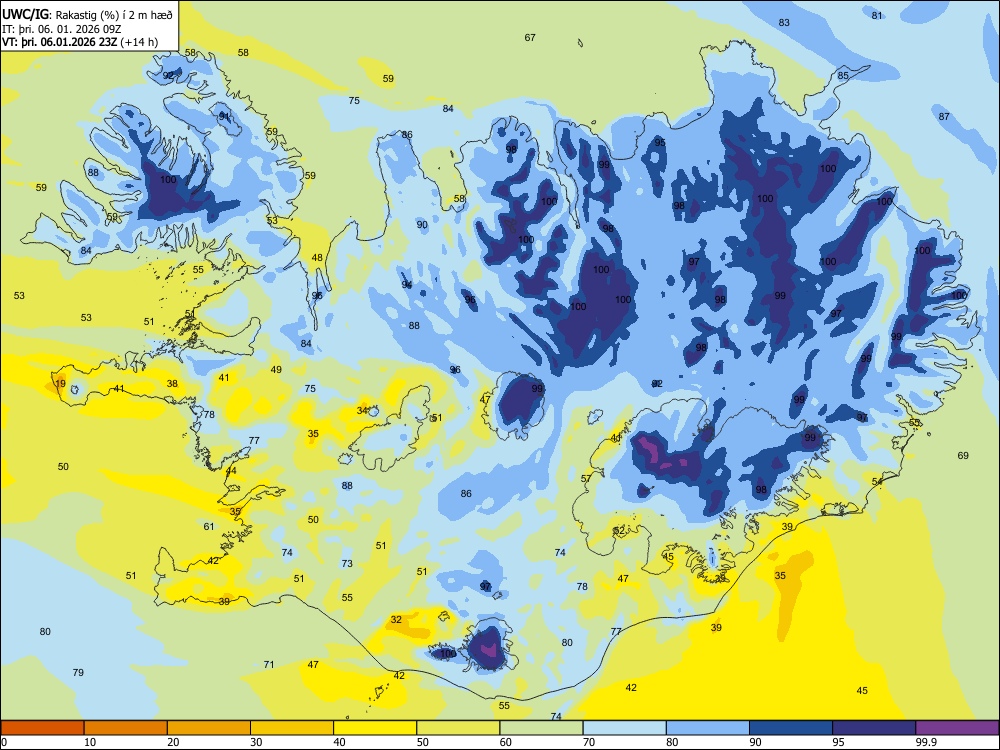
Task: Select the 30–40 golden legend swatch
Action: point(292,728)
